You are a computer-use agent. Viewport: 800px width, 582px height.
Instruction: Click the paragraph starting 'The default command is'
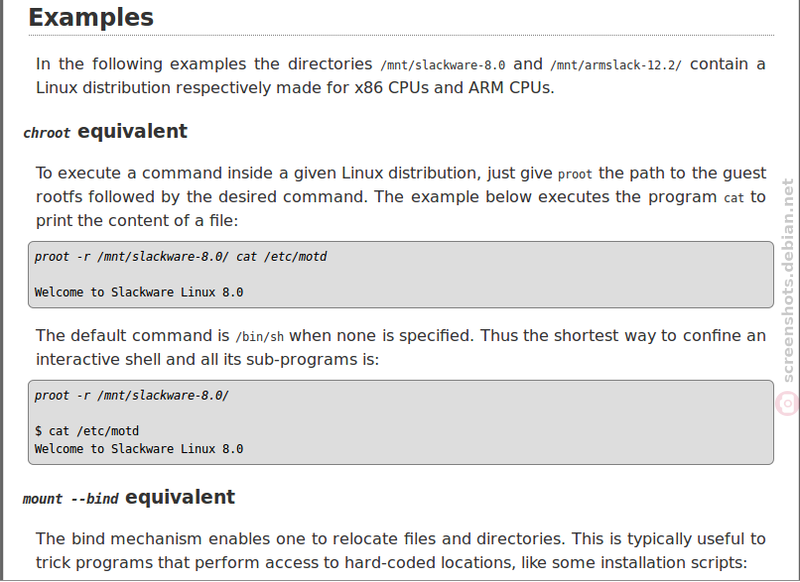[401, 347]
